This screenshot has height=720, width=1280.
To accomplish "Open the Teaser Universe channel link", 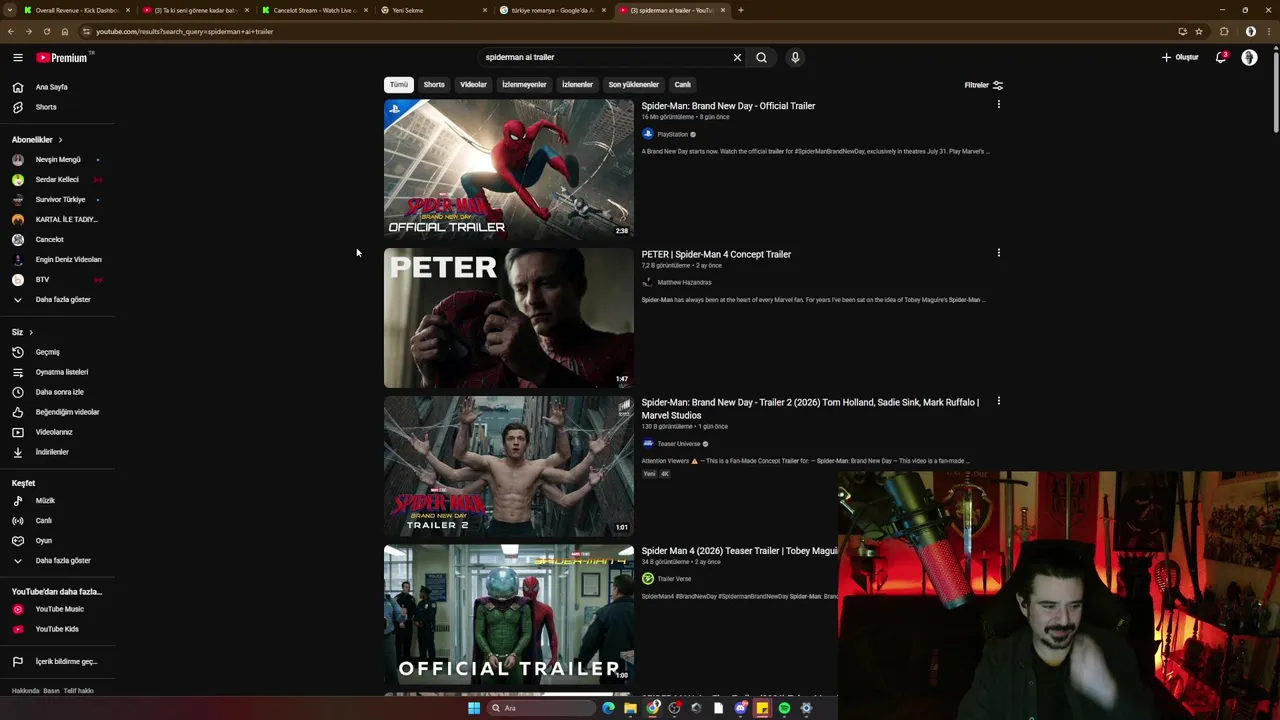I will pyautogui.click(x=678, y=444).
